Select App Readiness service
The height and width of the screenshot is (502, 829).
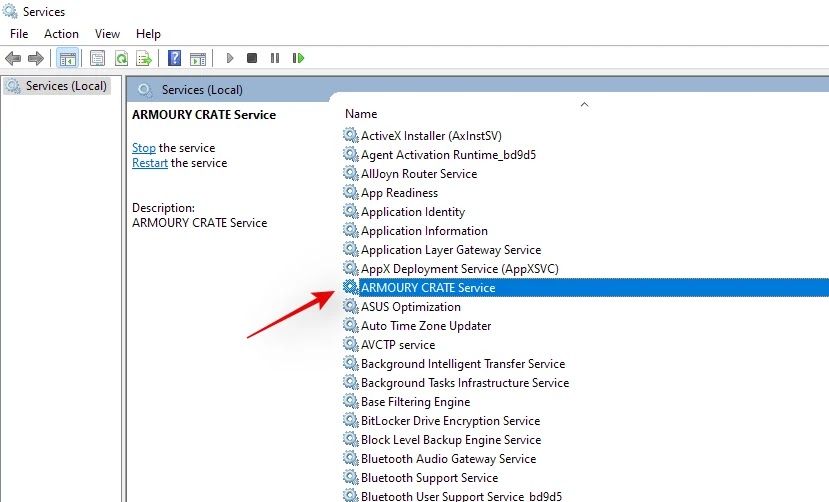[x=399, y=193]
